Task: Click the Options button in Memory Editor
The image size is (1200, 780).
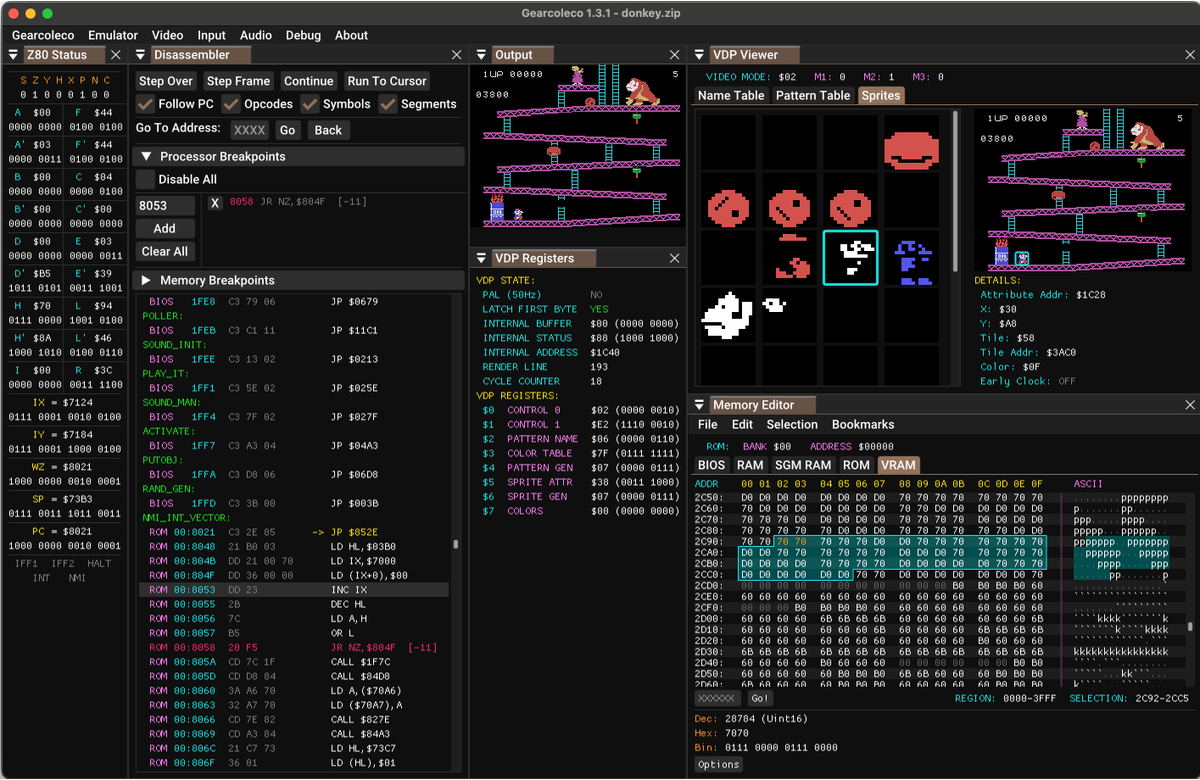Action: tap(719, 764)
